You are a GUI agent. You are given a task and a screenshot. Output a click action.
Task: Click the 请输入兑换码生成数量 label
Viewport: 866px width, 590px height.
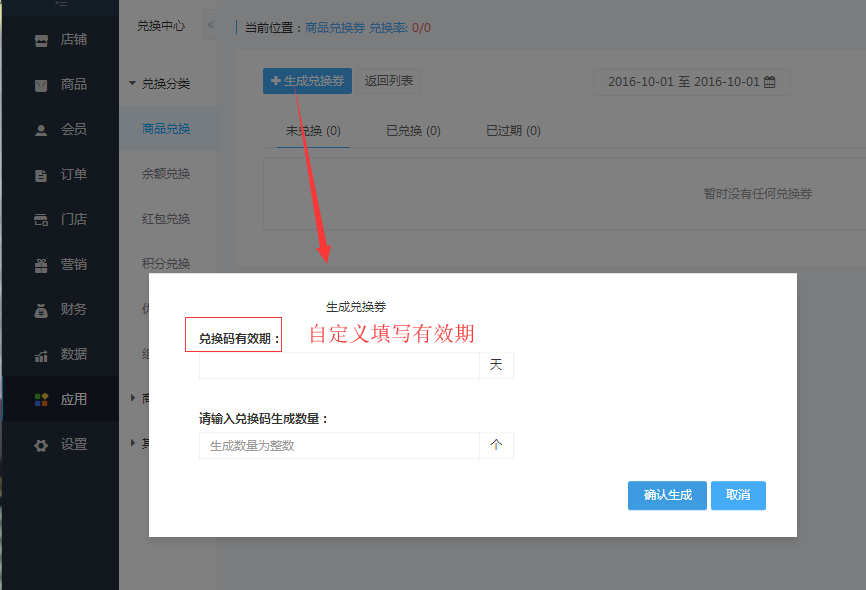(x=263, y=419)
